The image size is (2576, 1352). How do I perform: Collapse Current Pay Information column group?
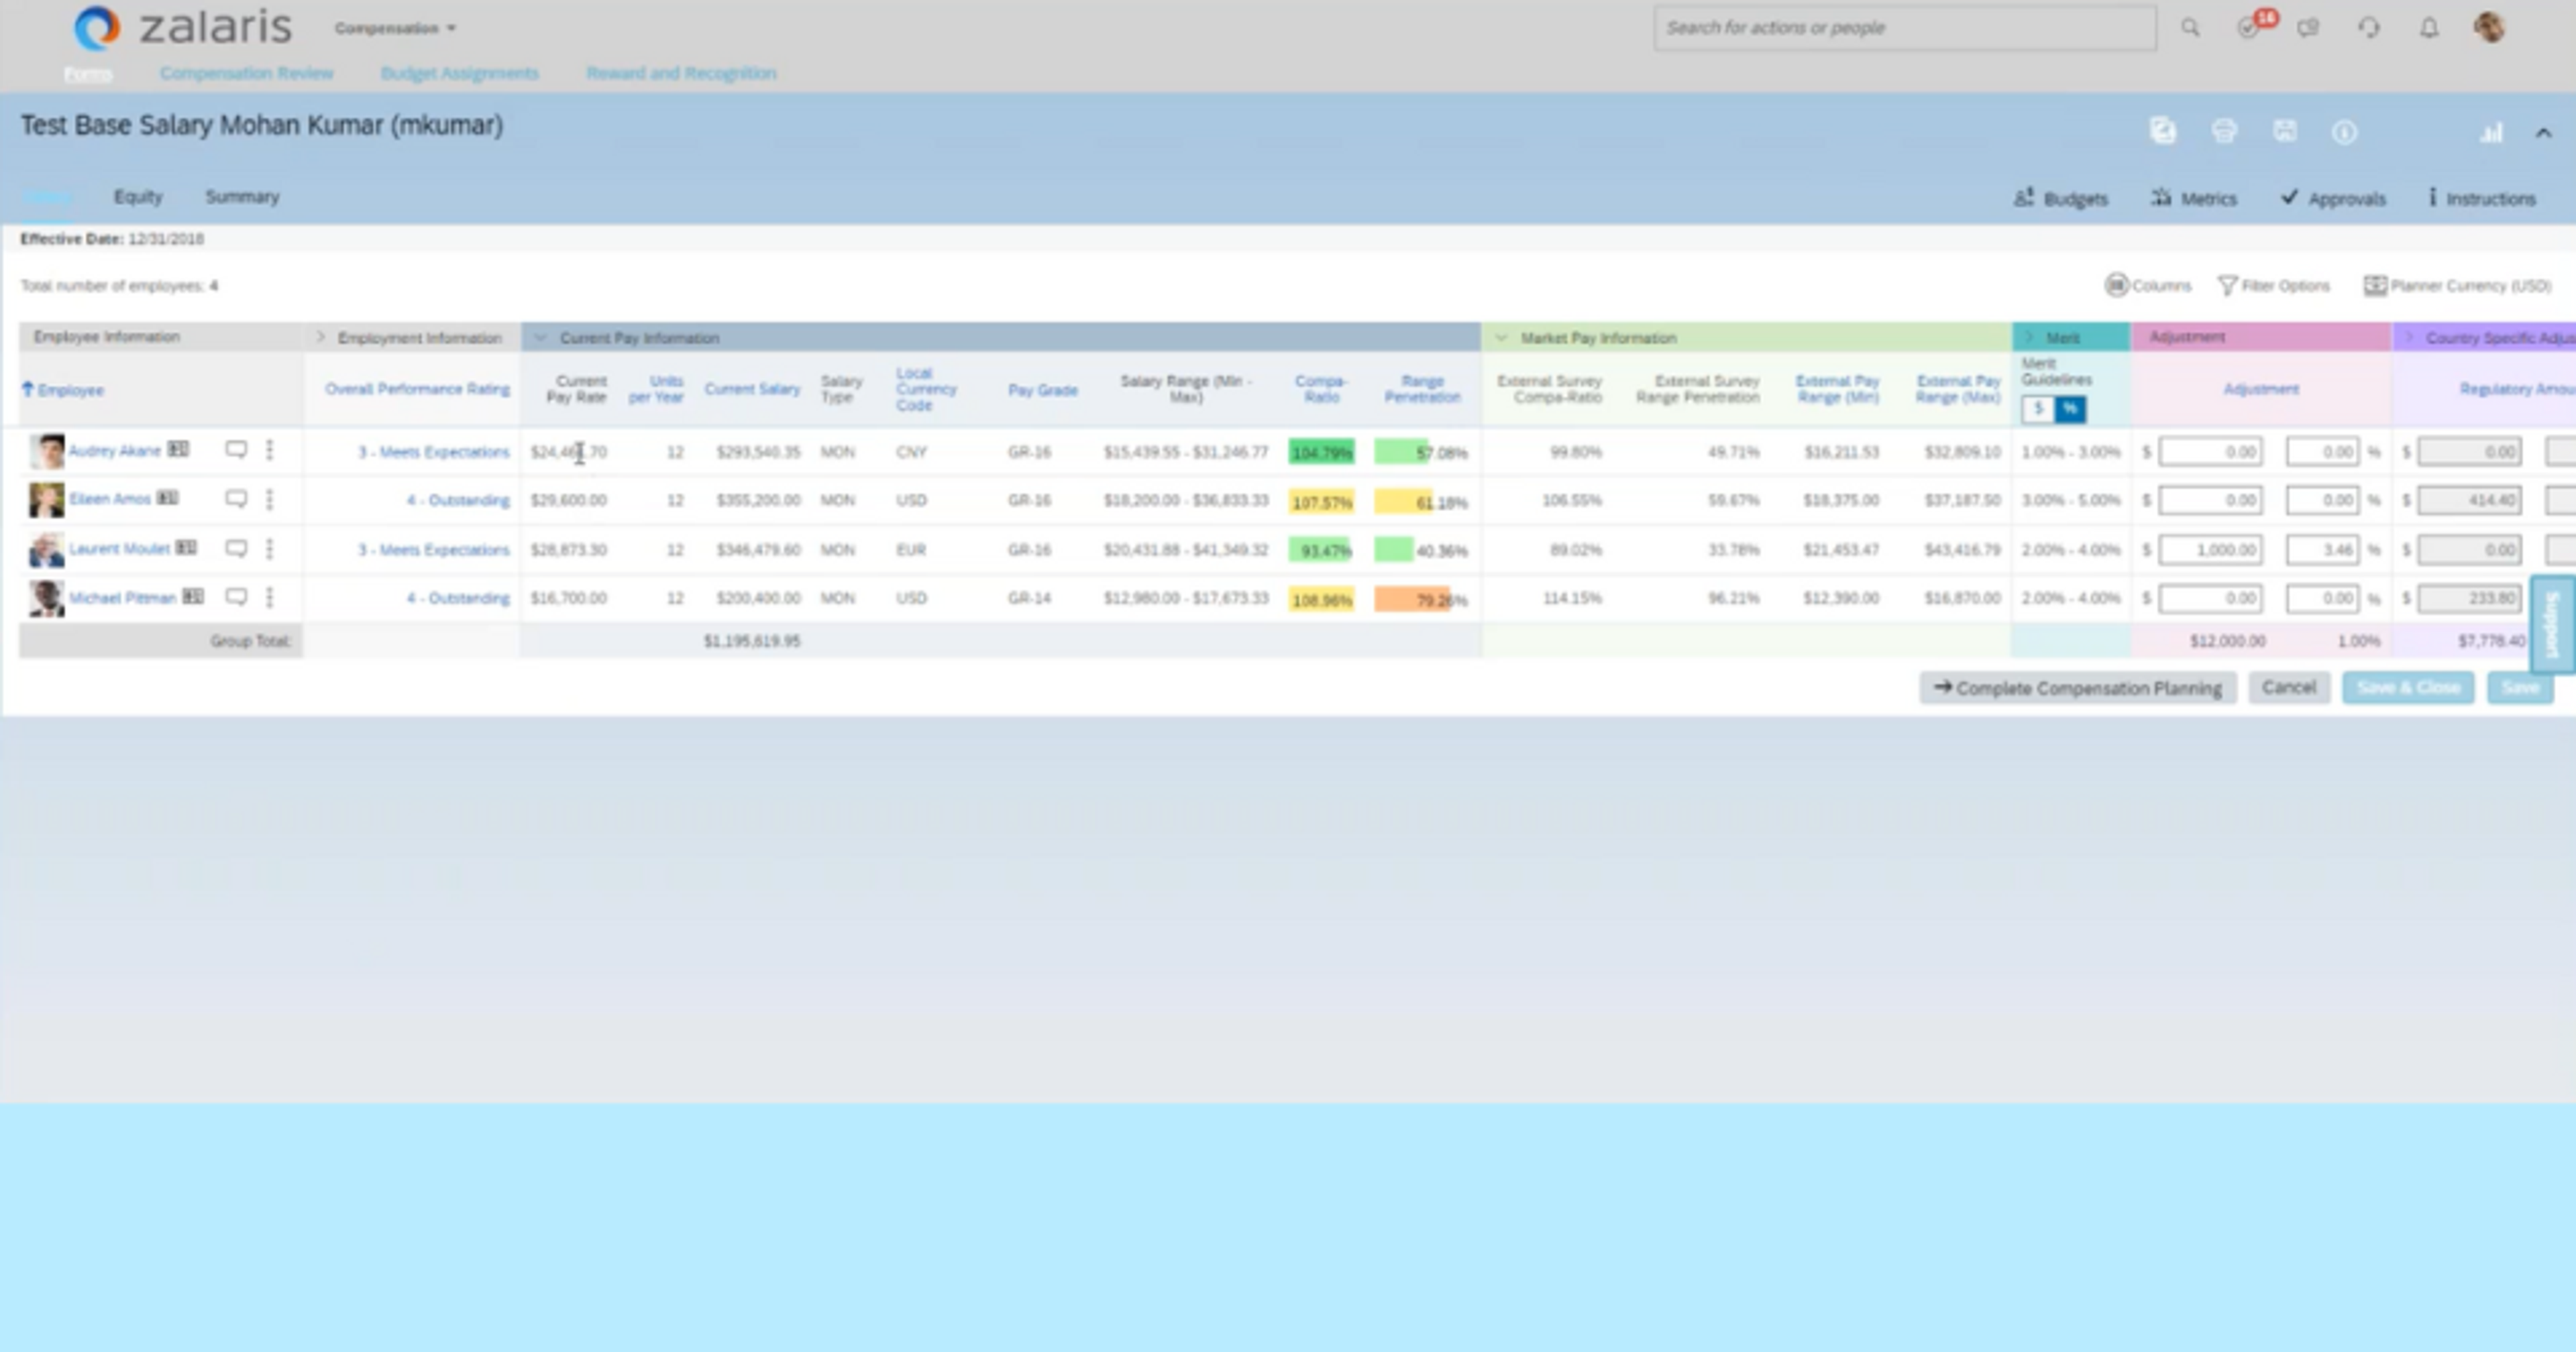pyautogui.click(x=540, y=337)
